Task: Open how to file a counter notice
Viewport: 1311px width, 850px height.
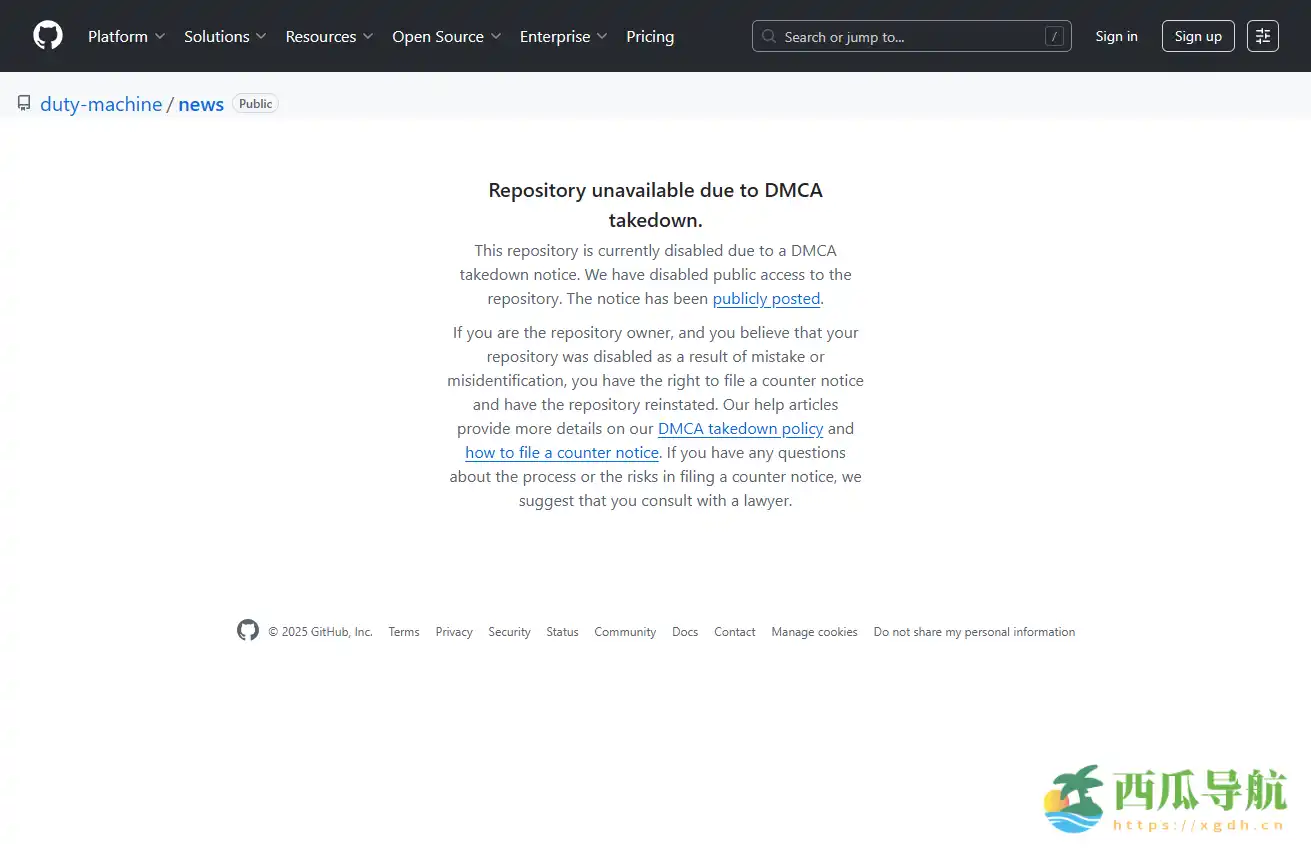Action: (562, 453)
